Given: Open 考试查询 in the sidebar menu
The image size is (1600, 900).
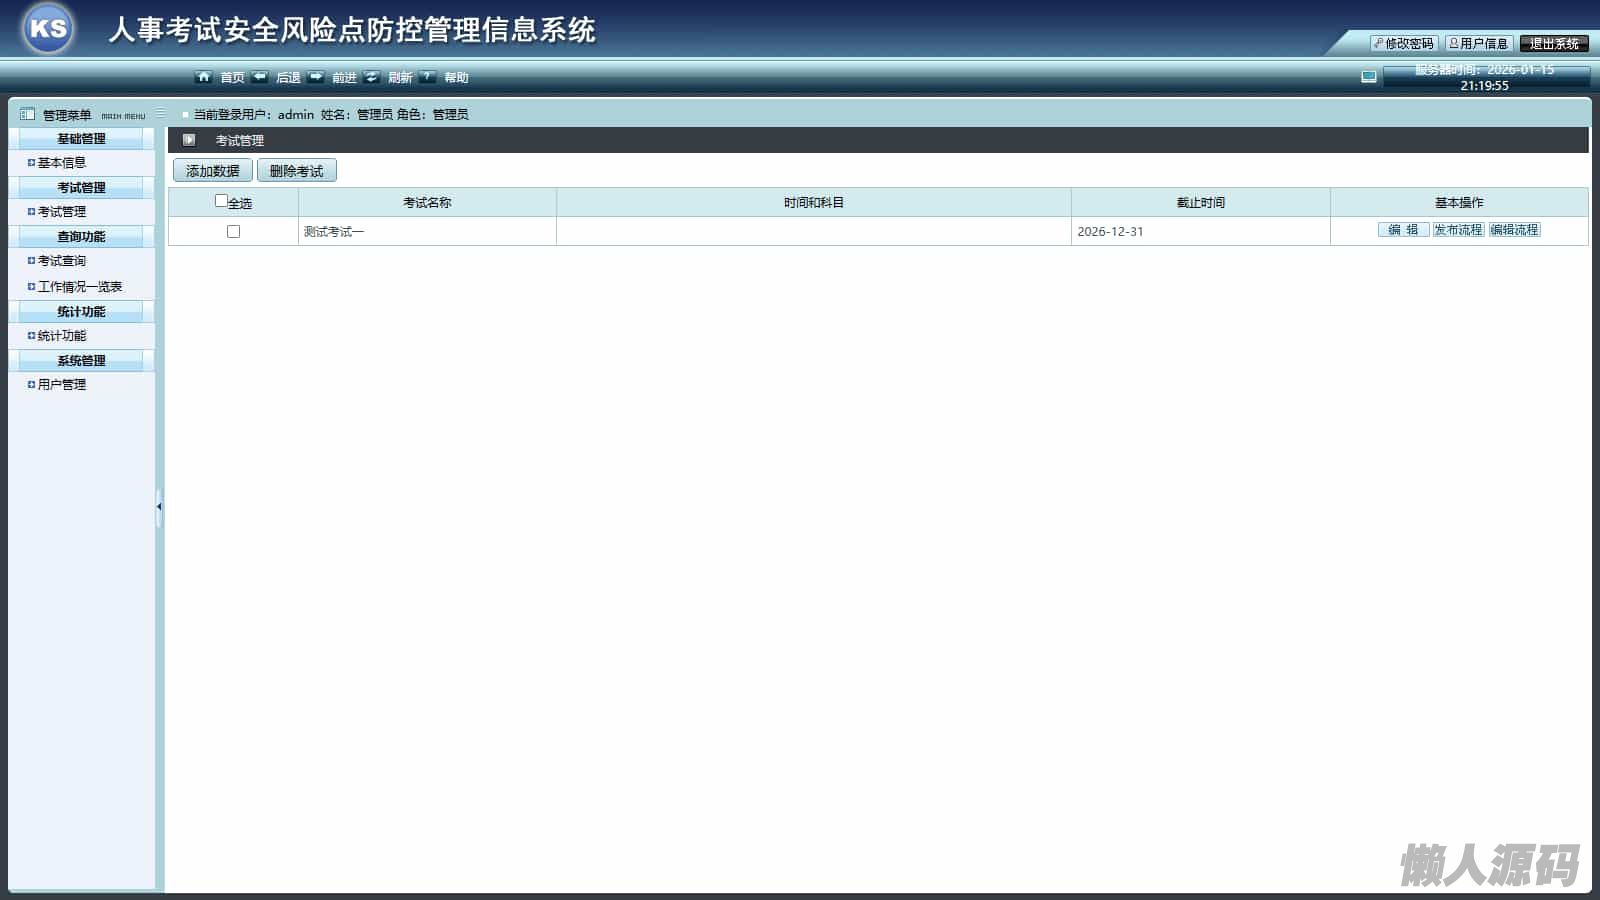Looking at the screenshot, I should pyautogui.click(x=62, y=261).
